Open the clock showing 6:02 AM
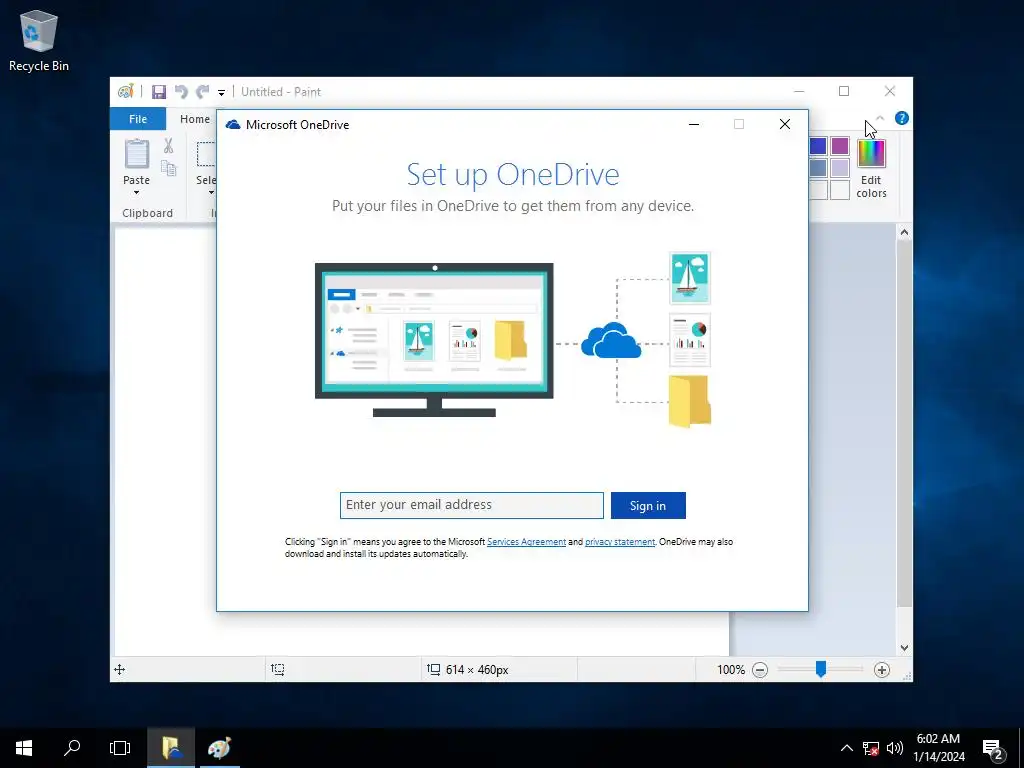 point(938,748)
